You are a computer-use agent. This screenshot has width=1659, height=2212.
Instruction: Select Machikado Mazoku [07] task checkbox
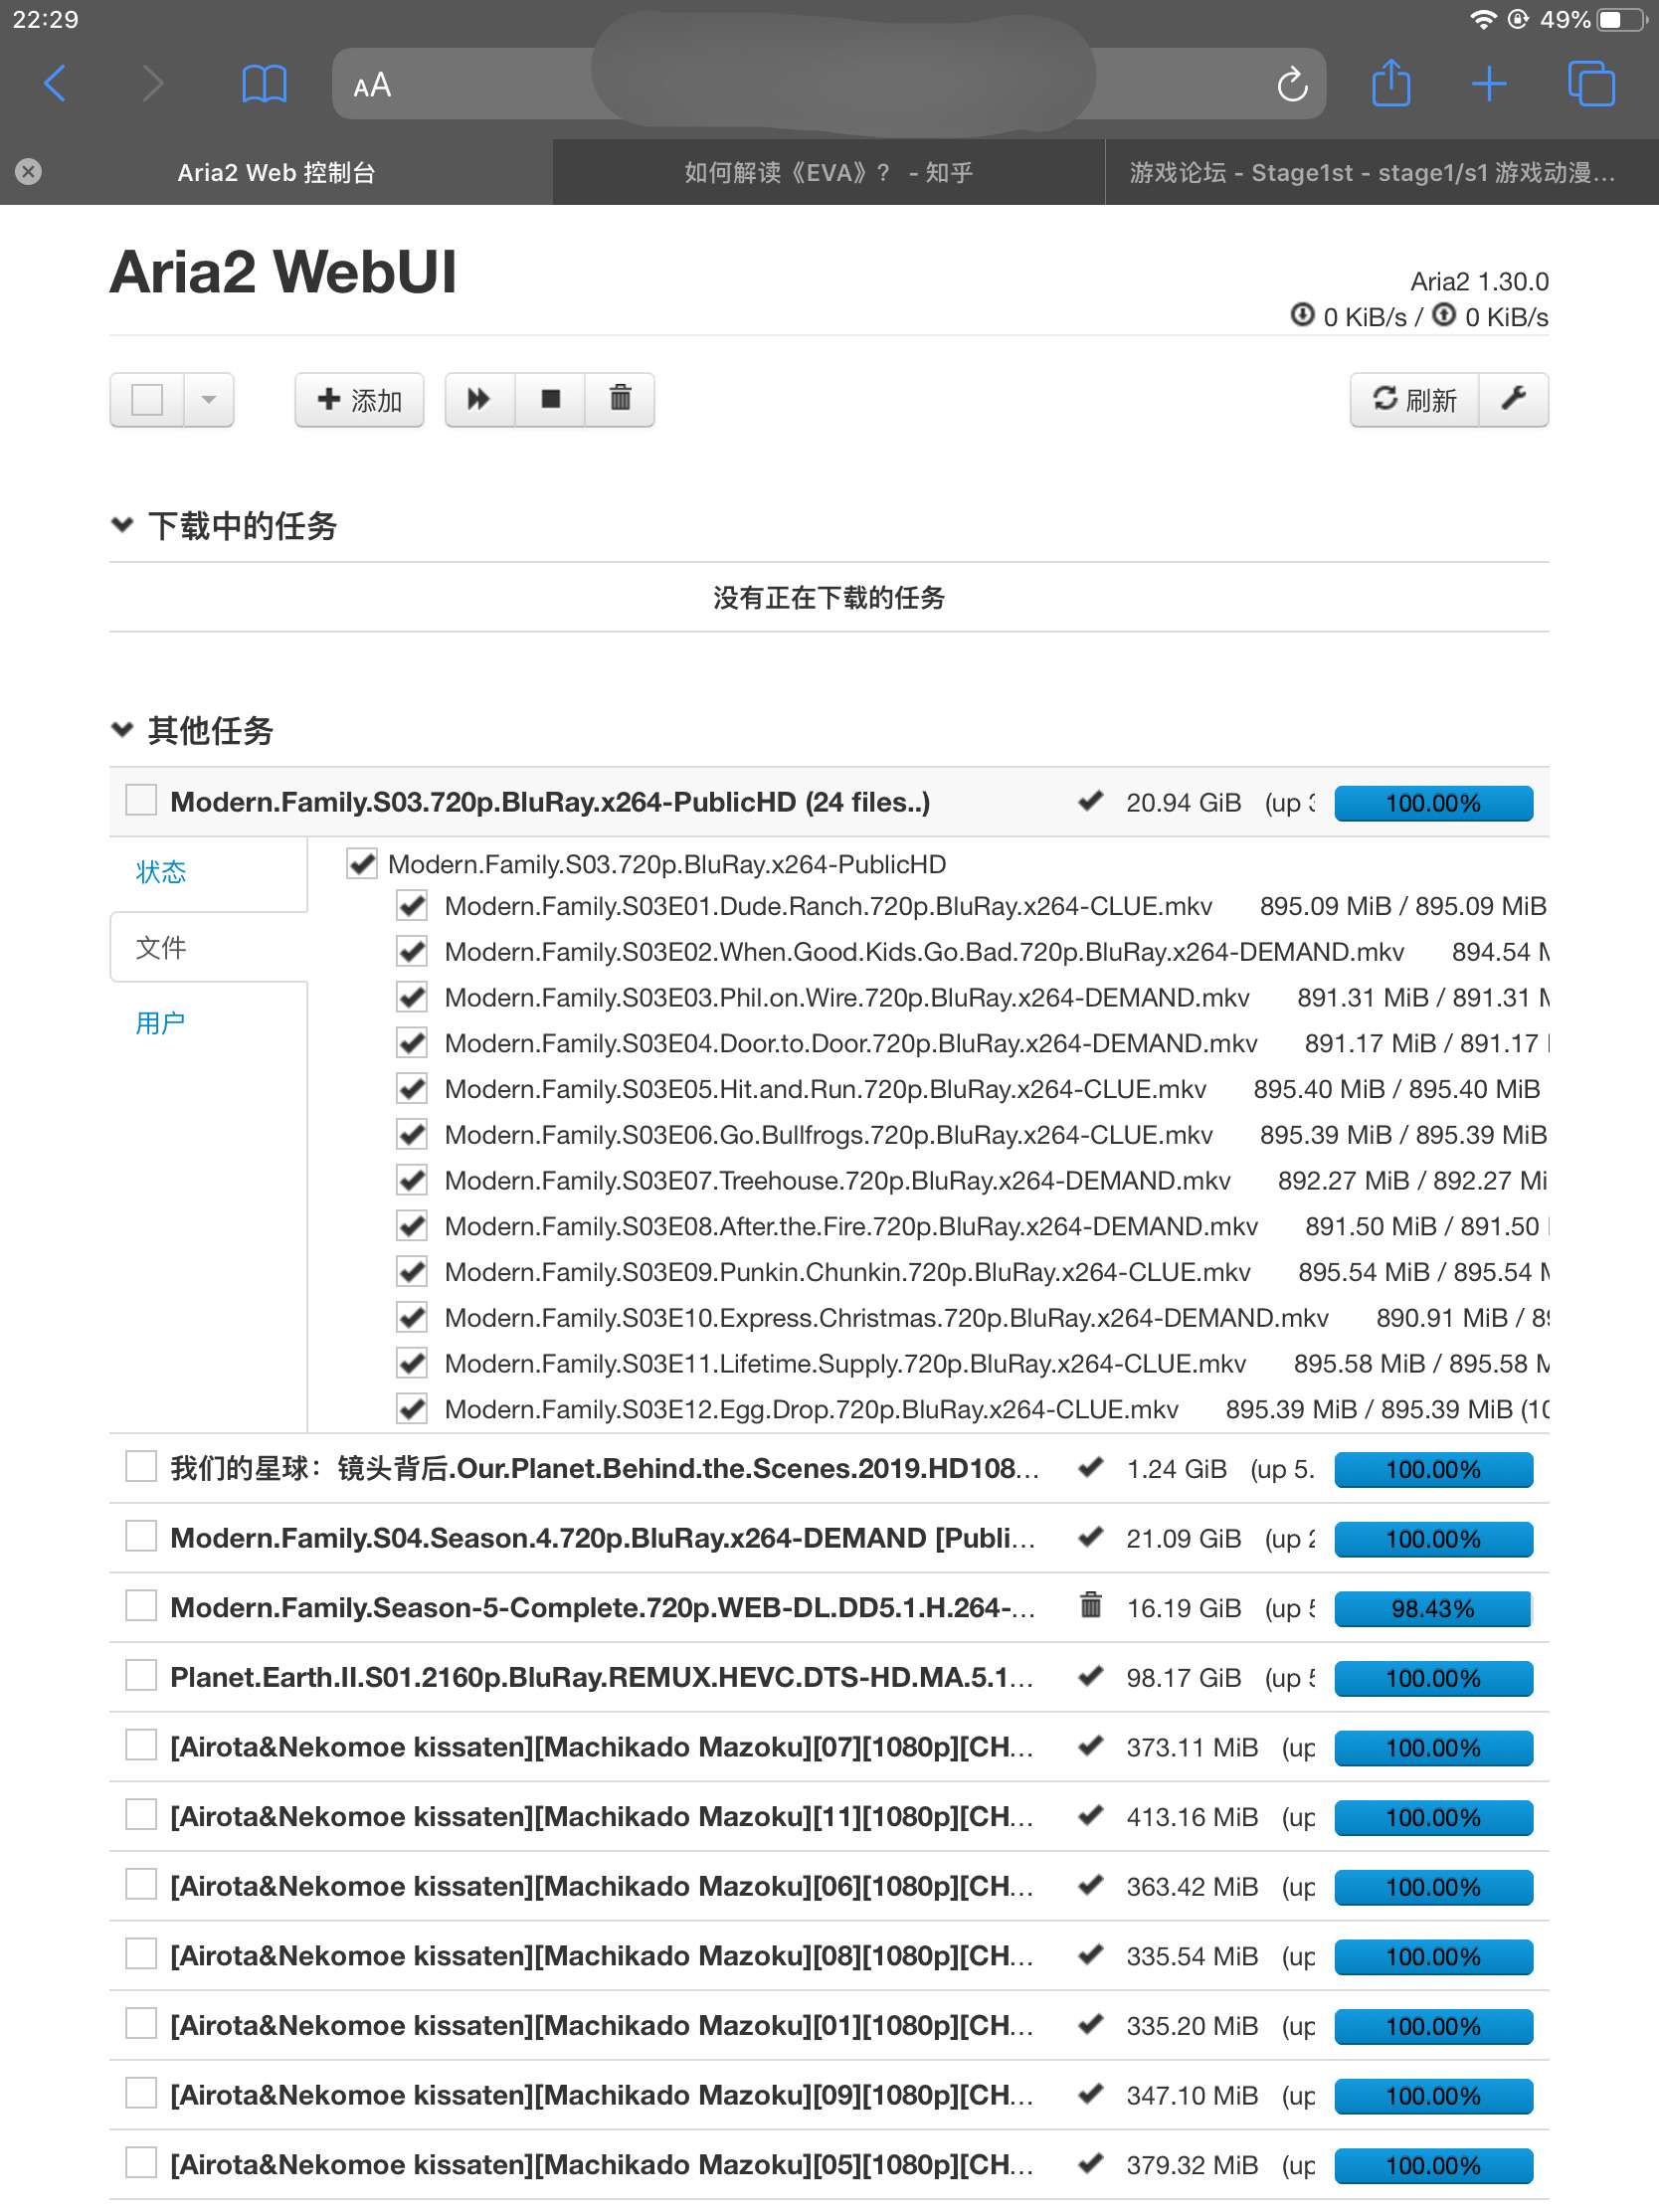(141, 1745)
